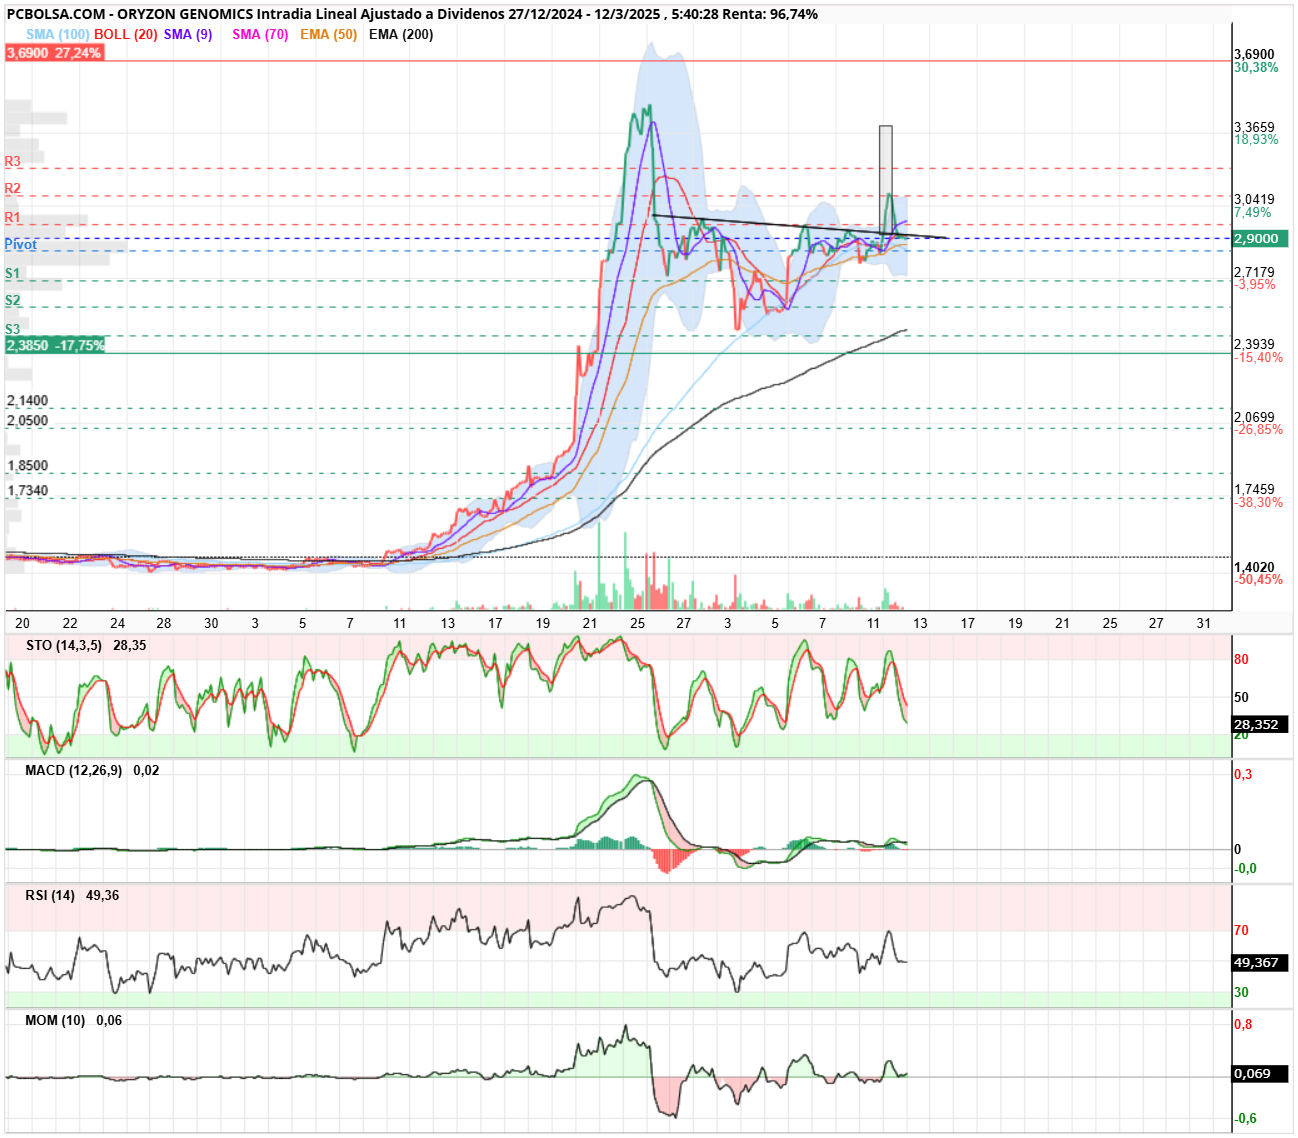Click the SMA (100) legend label
Viewport: 1298px width, 1138px height.
tap(58, 34)
